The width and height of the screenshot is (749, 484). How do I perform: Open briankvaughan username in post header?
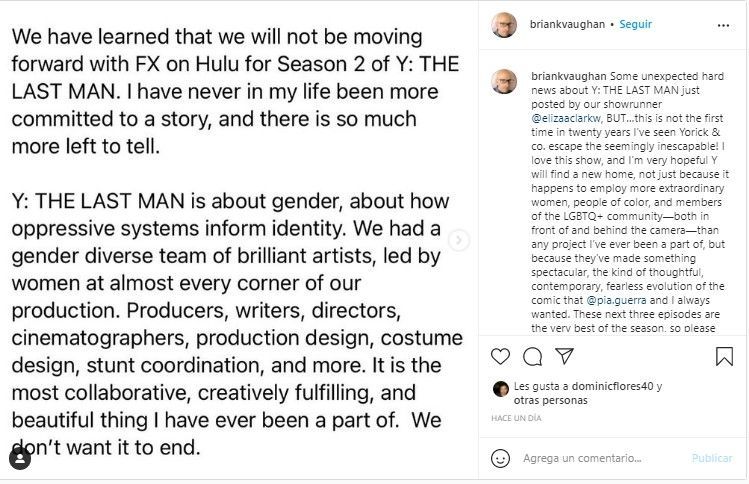click(x=562, y=25)
